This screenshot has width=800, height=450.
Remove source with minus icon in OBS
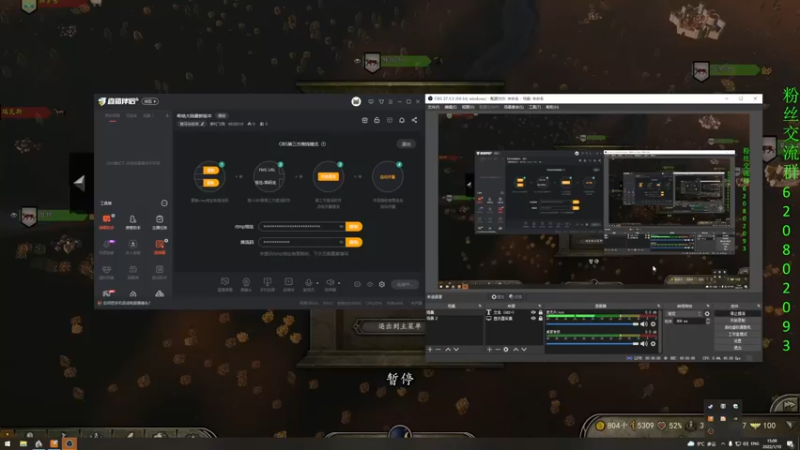pyautogui.click(x=497, y=349)
